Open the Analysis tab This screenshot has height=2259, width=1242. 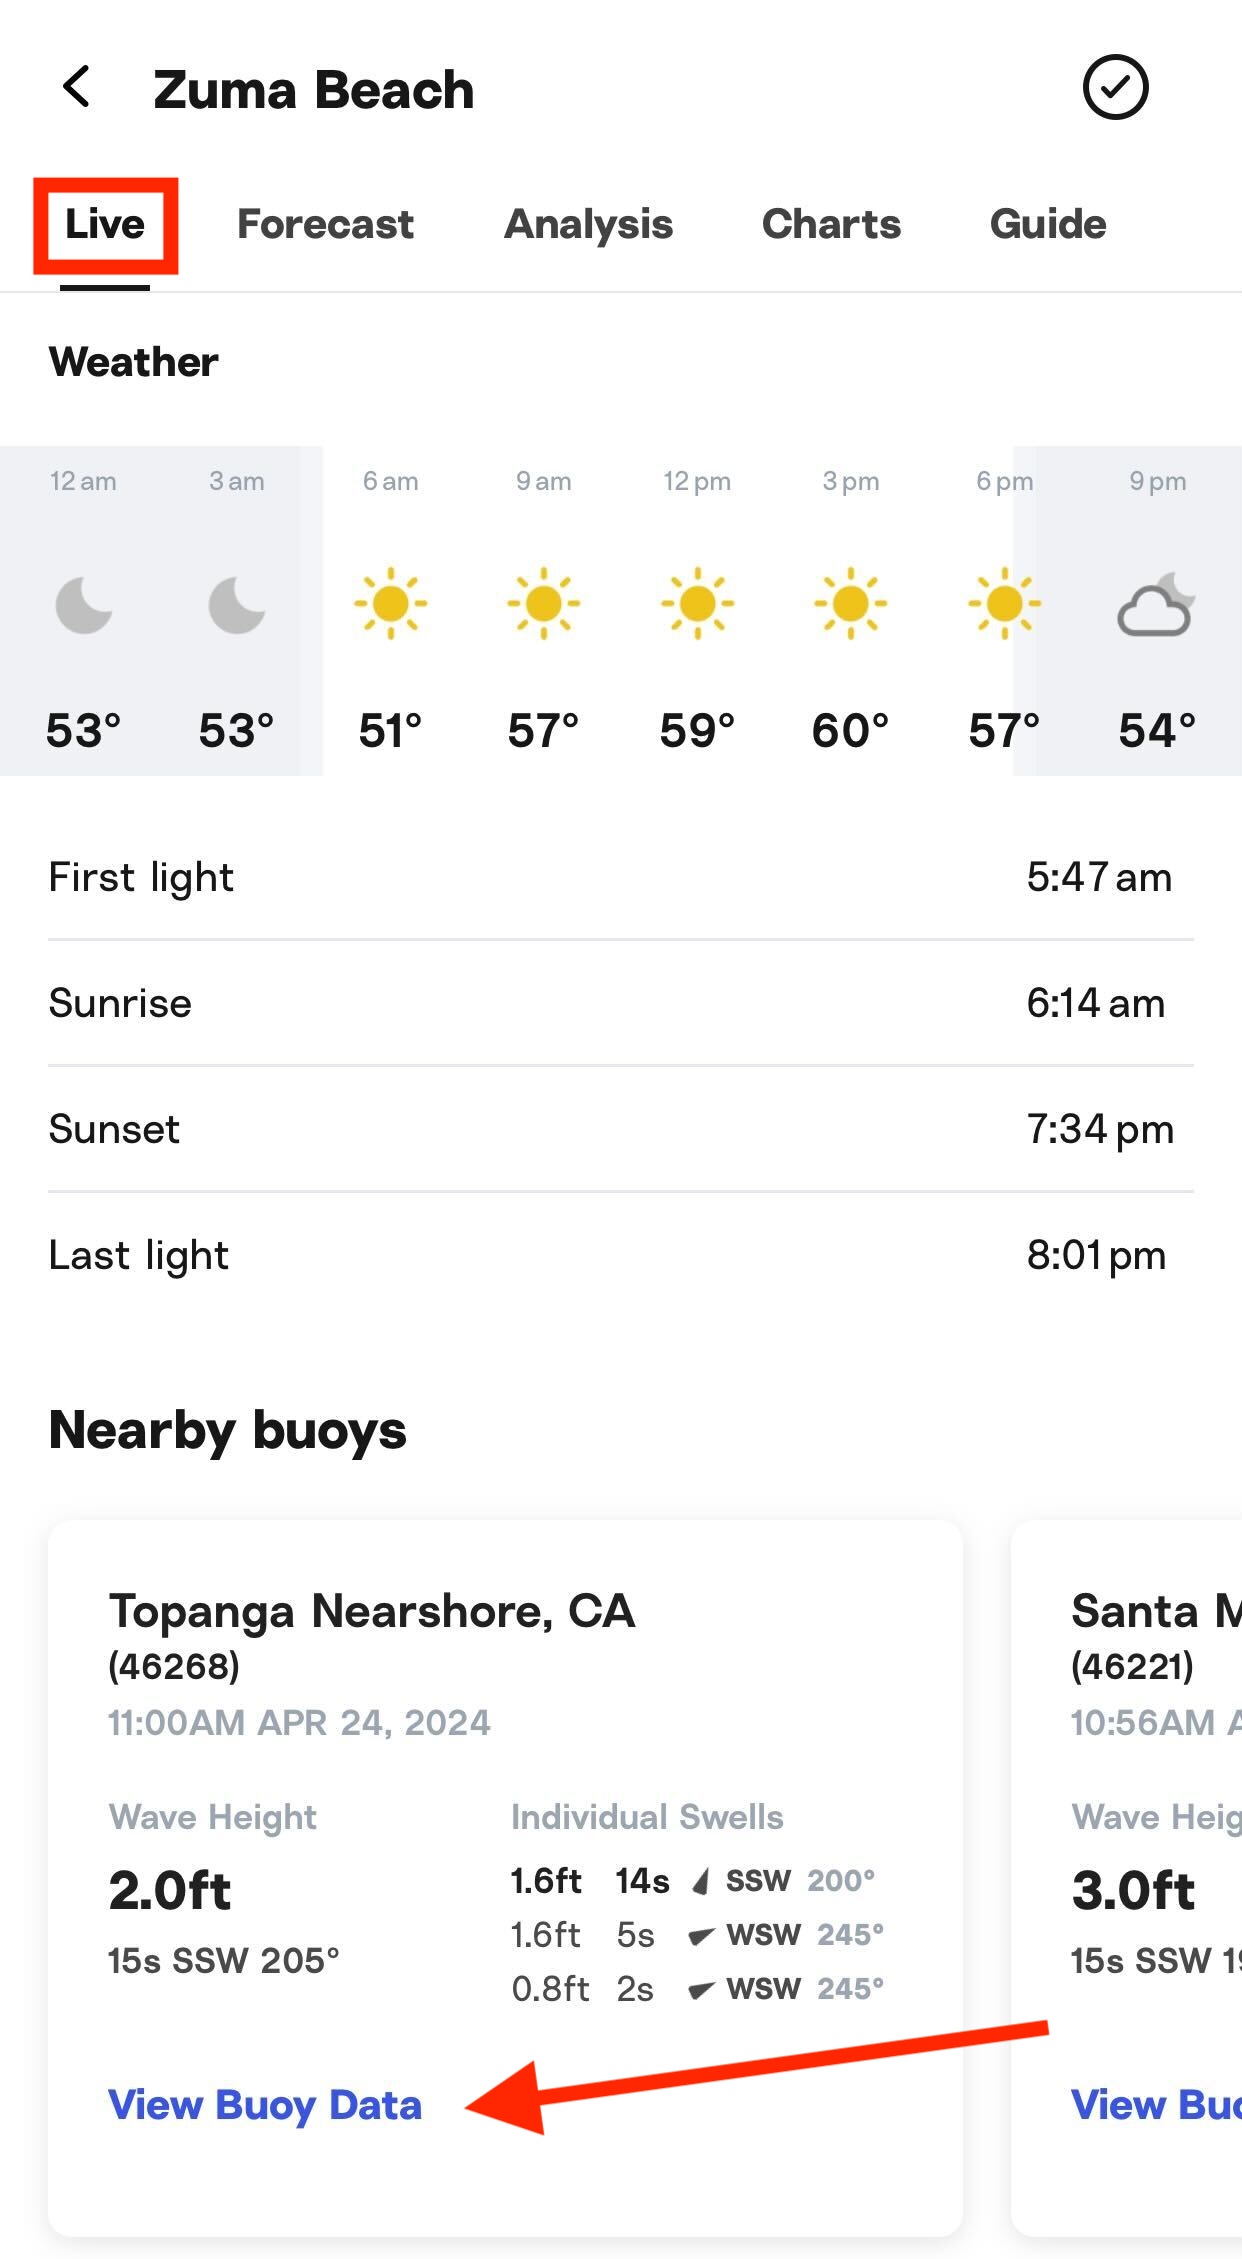point(588,224)
